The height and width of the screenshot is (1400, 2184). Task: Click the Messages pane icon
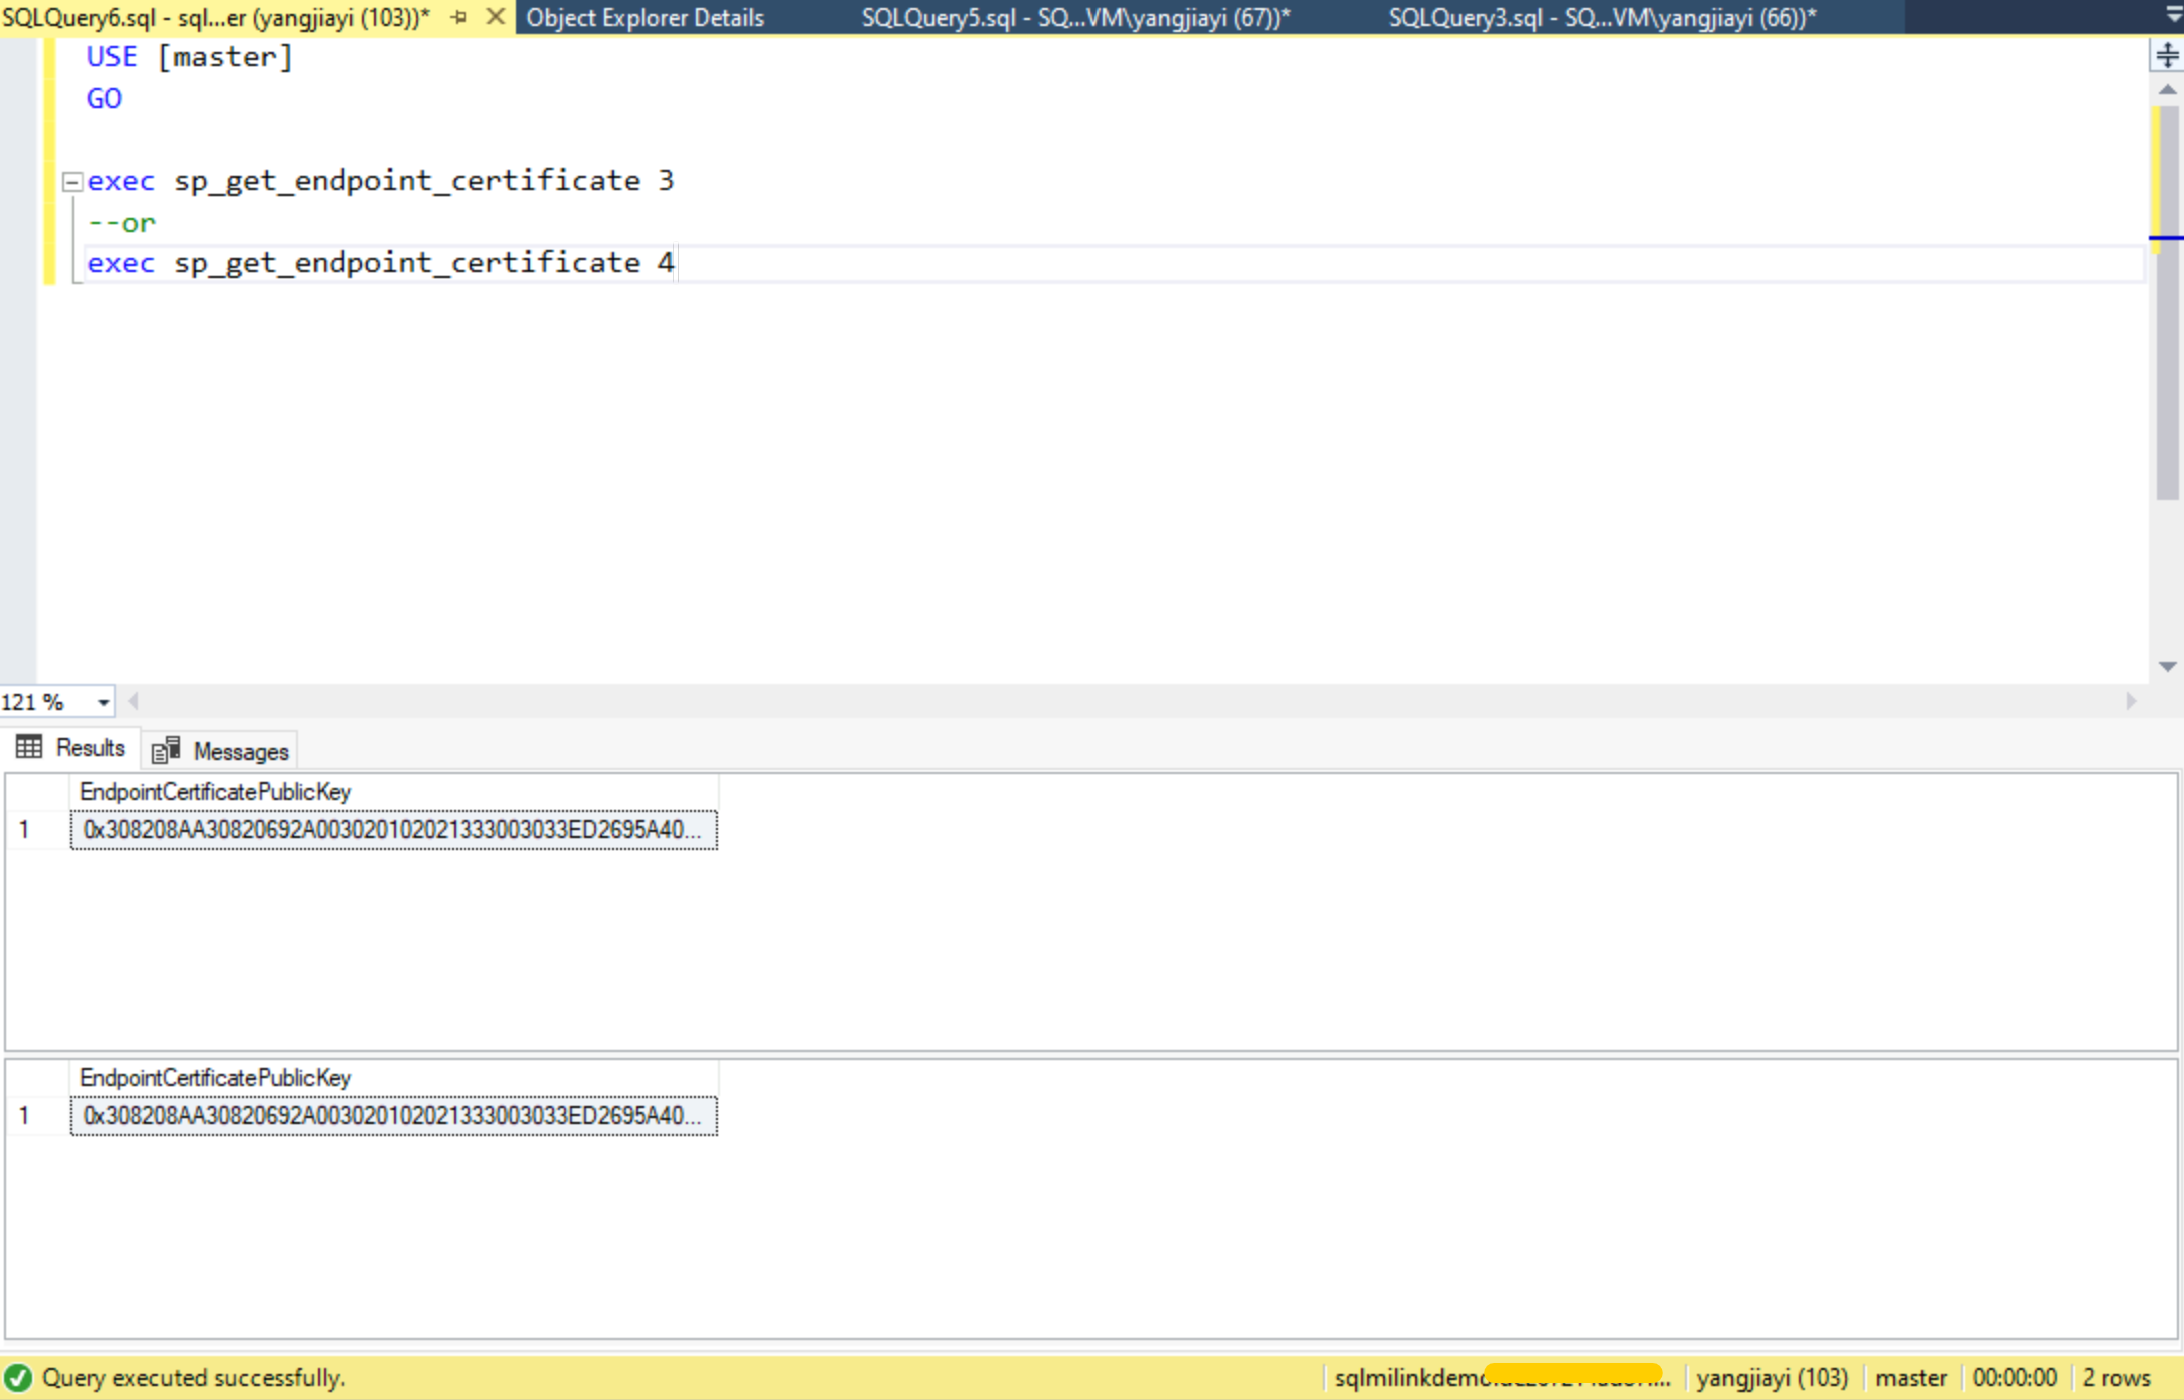[164, 748]
